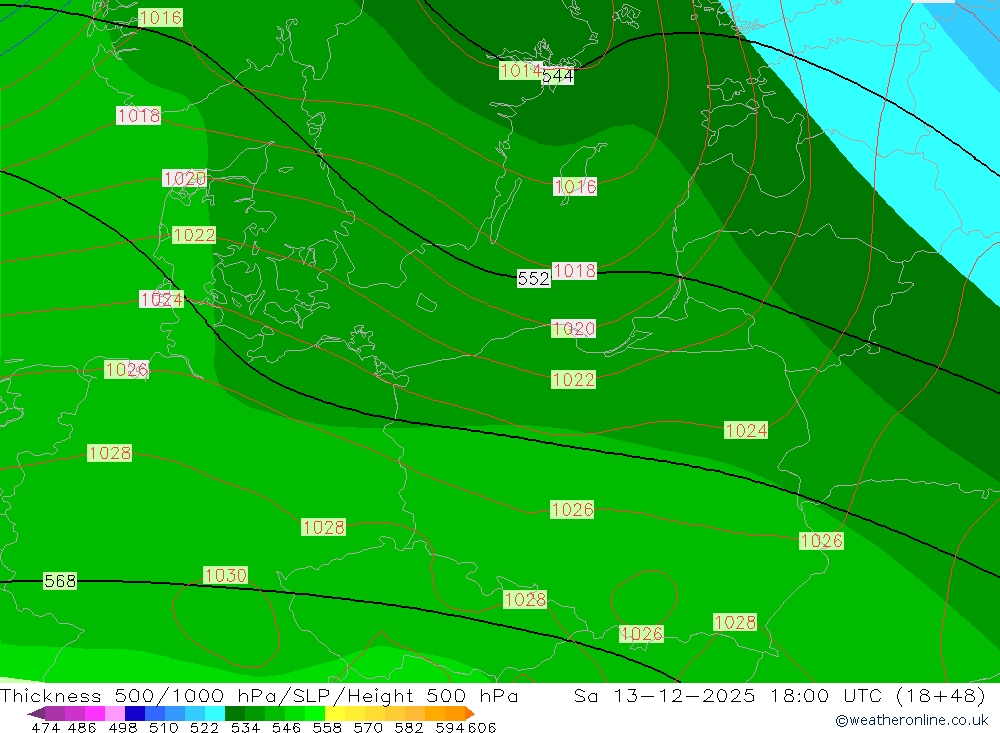Click legend value 486
This screenshot has width=1000, height=733.
tap(82, 728)
